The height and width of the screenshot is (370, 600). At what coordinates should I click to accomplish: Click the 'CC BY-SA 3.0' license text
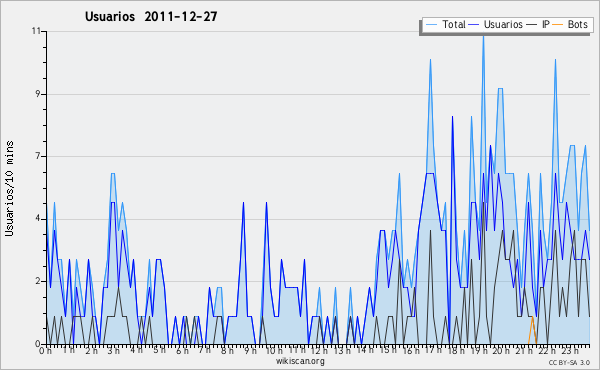point(569,362)
